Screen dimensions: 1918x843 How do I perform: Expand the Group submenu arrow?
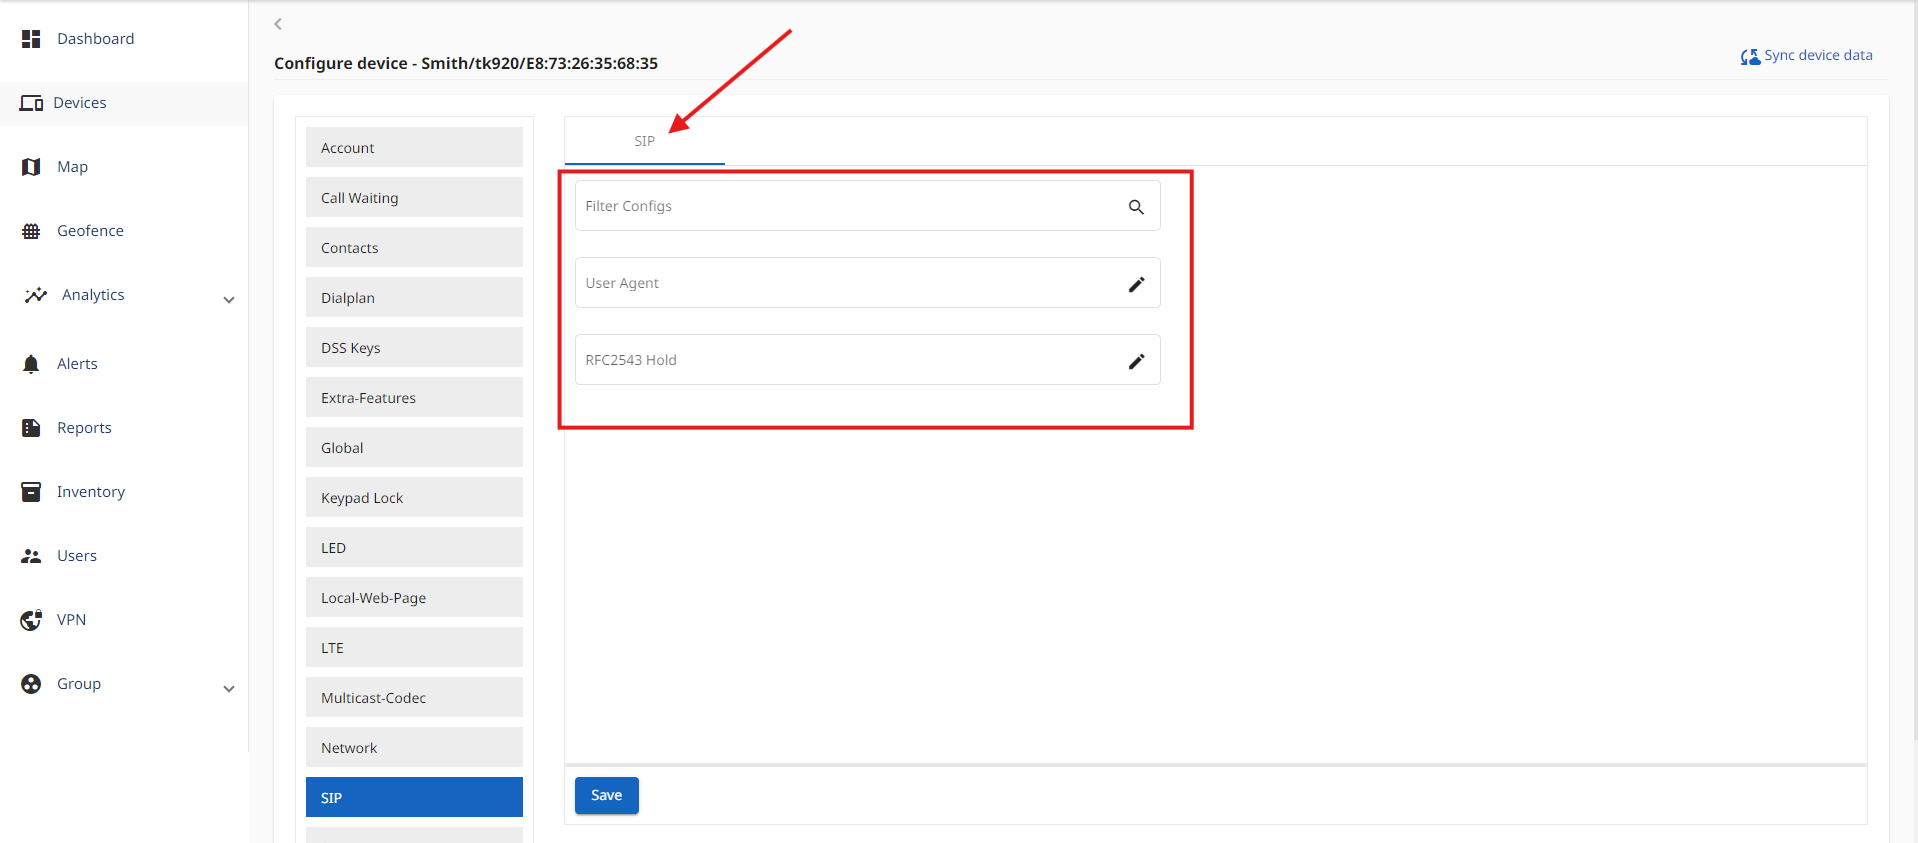point(229,688)
